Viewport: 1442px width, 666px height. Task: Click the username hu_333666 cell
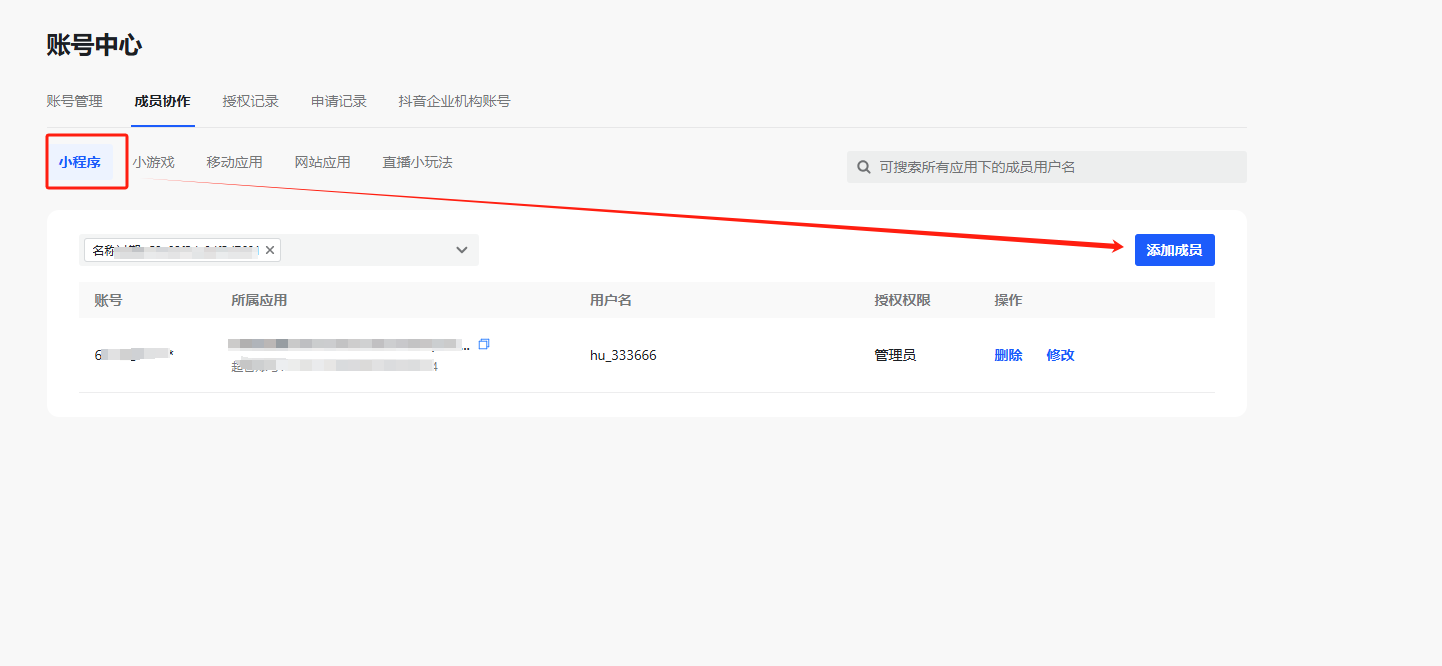click(x=623, y=355)
